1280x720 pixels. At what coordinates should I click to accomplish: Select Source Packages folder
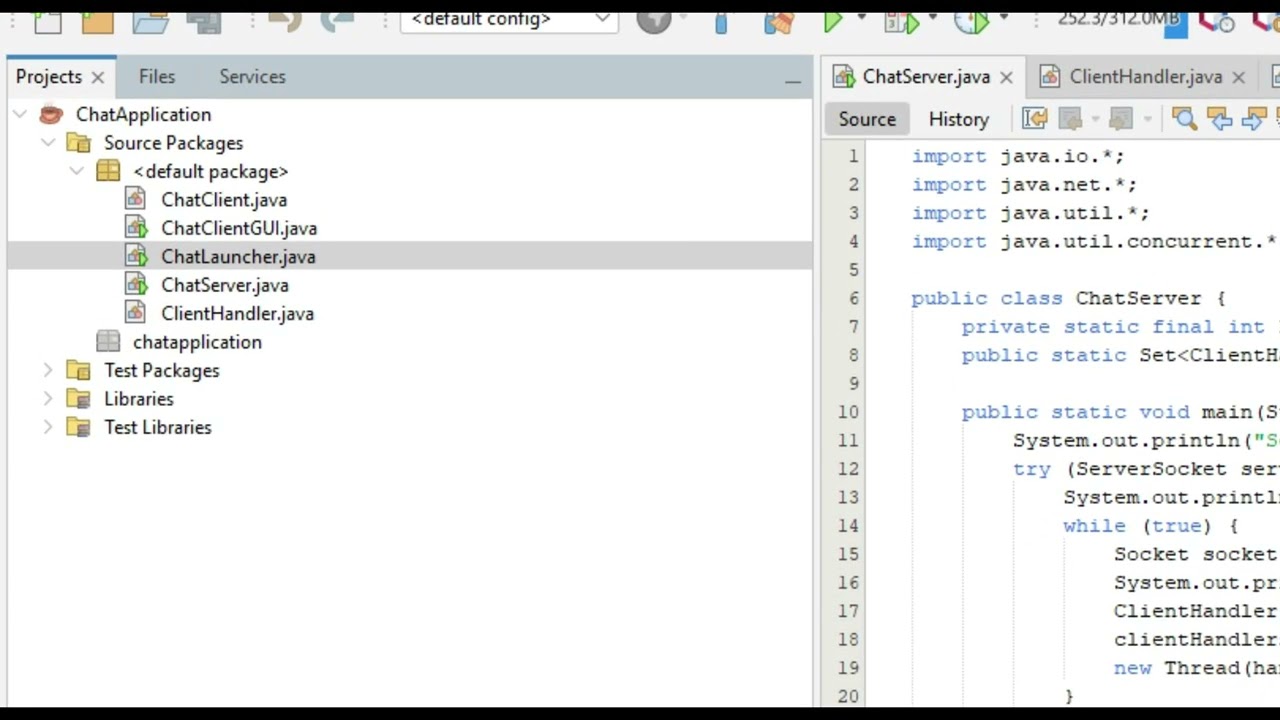click(173, 143)
